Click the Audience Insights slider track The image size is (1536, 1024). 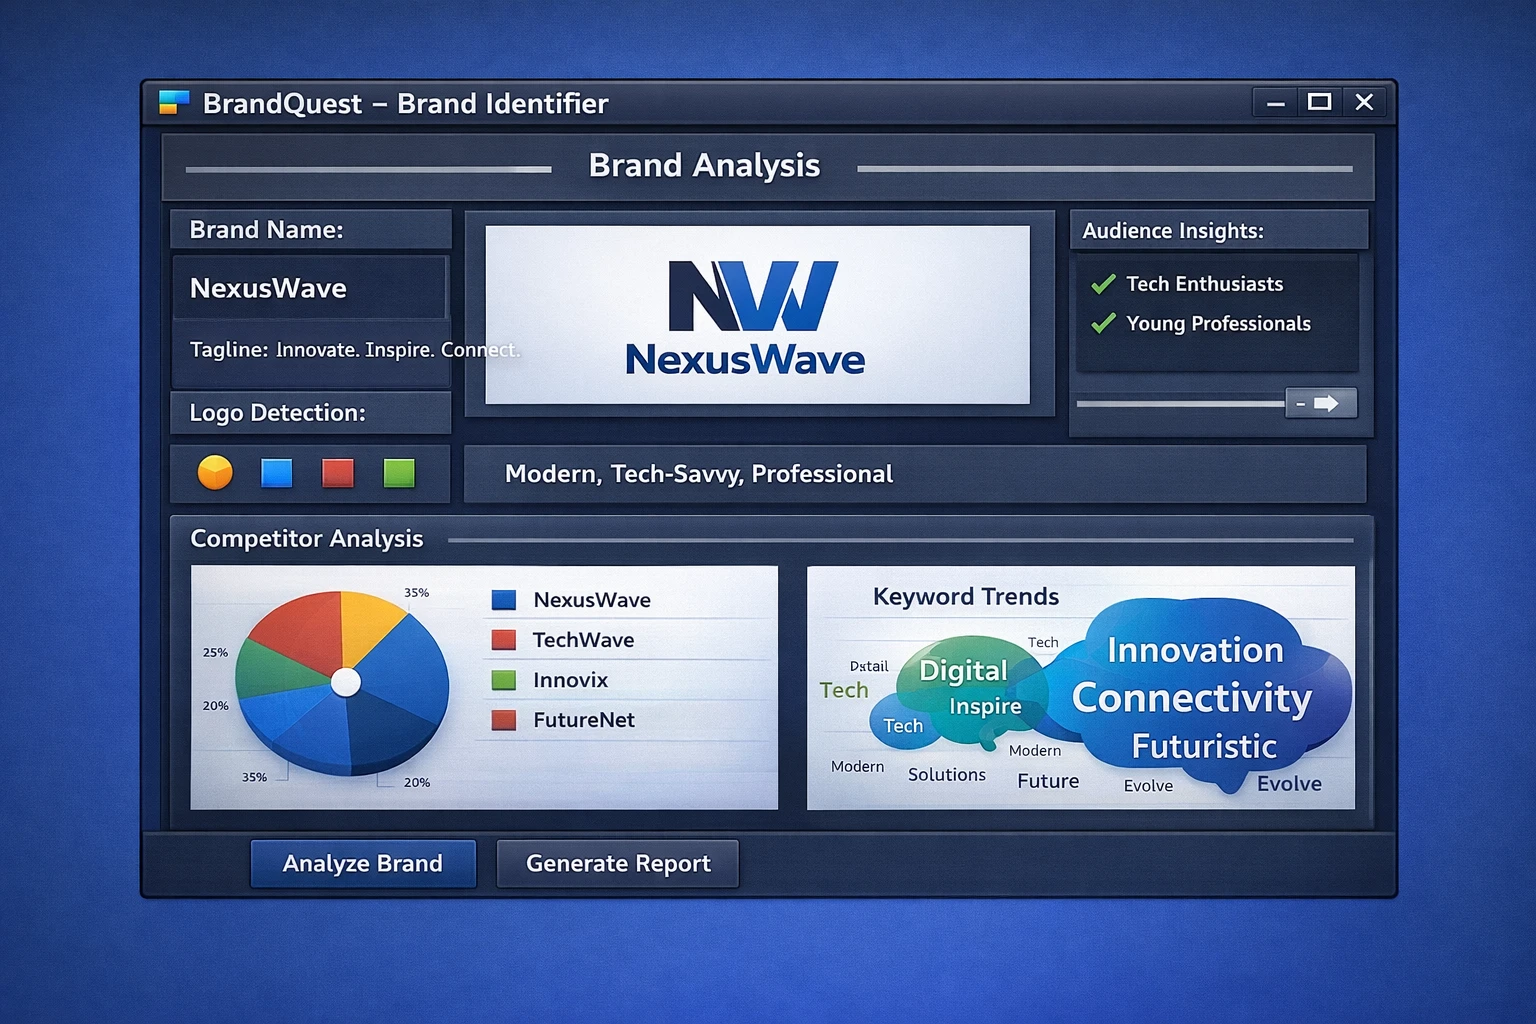click(x=1180, y=404)
